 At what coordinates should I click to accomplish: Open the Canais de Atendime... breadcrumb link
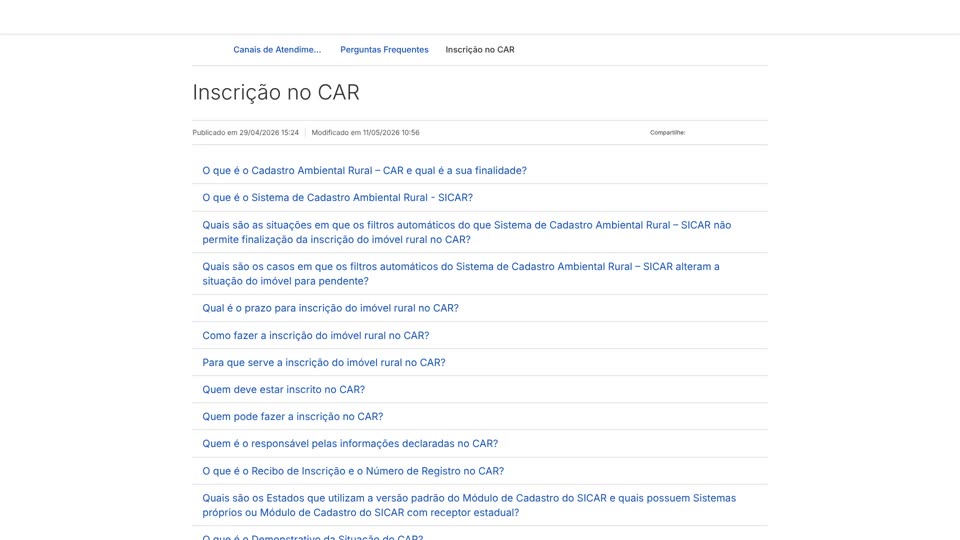tap(277, 50)
